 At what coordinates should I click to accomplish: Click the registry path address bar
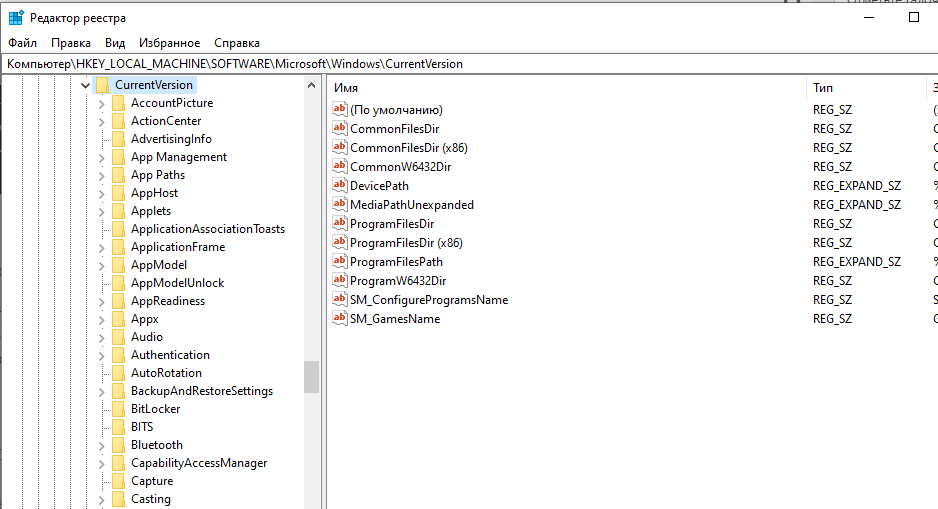tap(470, 64)
